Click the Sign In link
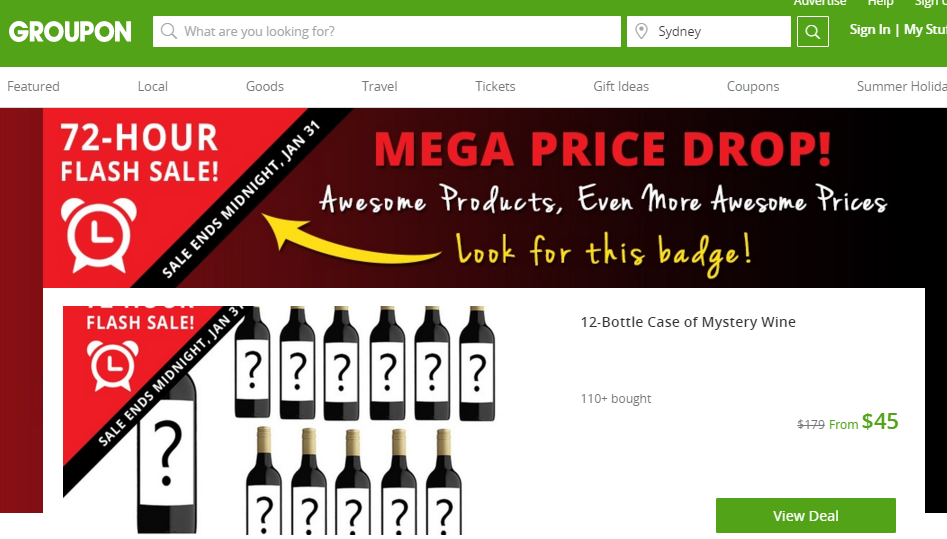This screenshot has height=539, width=947. [x=870, y=30]
